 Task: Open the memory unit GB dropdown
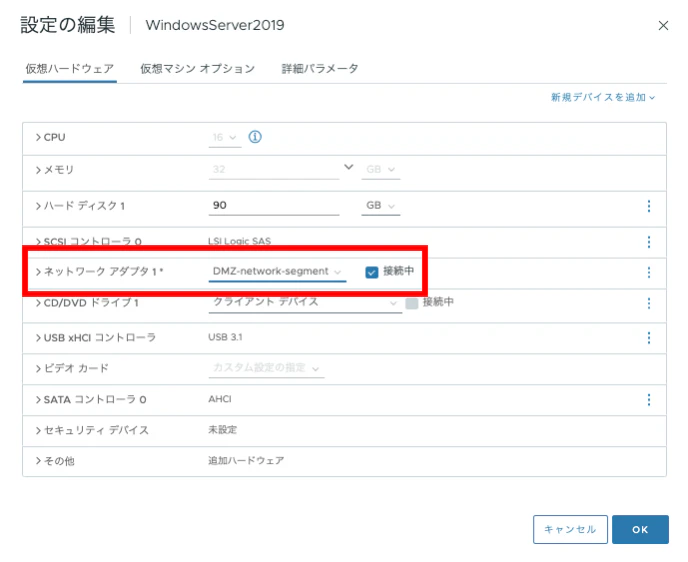380,169
